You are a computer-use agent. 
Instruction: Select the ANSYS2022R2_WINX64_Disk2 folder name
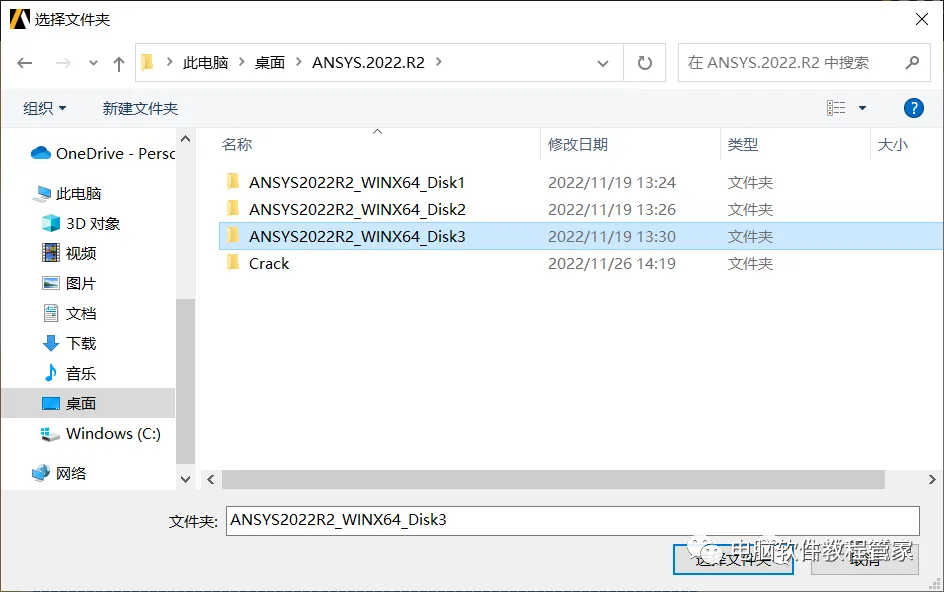pyautogui.click(x=357, y=210)
